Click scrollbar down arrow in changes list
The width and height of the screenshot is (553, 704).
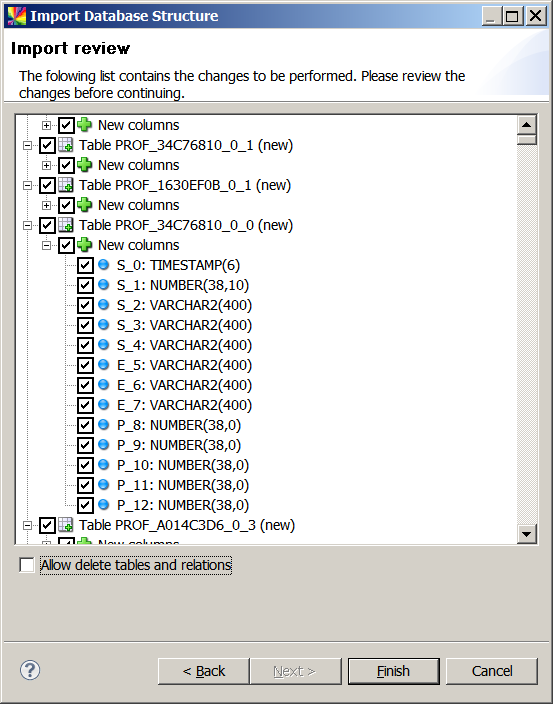click(x=527, y=534)
